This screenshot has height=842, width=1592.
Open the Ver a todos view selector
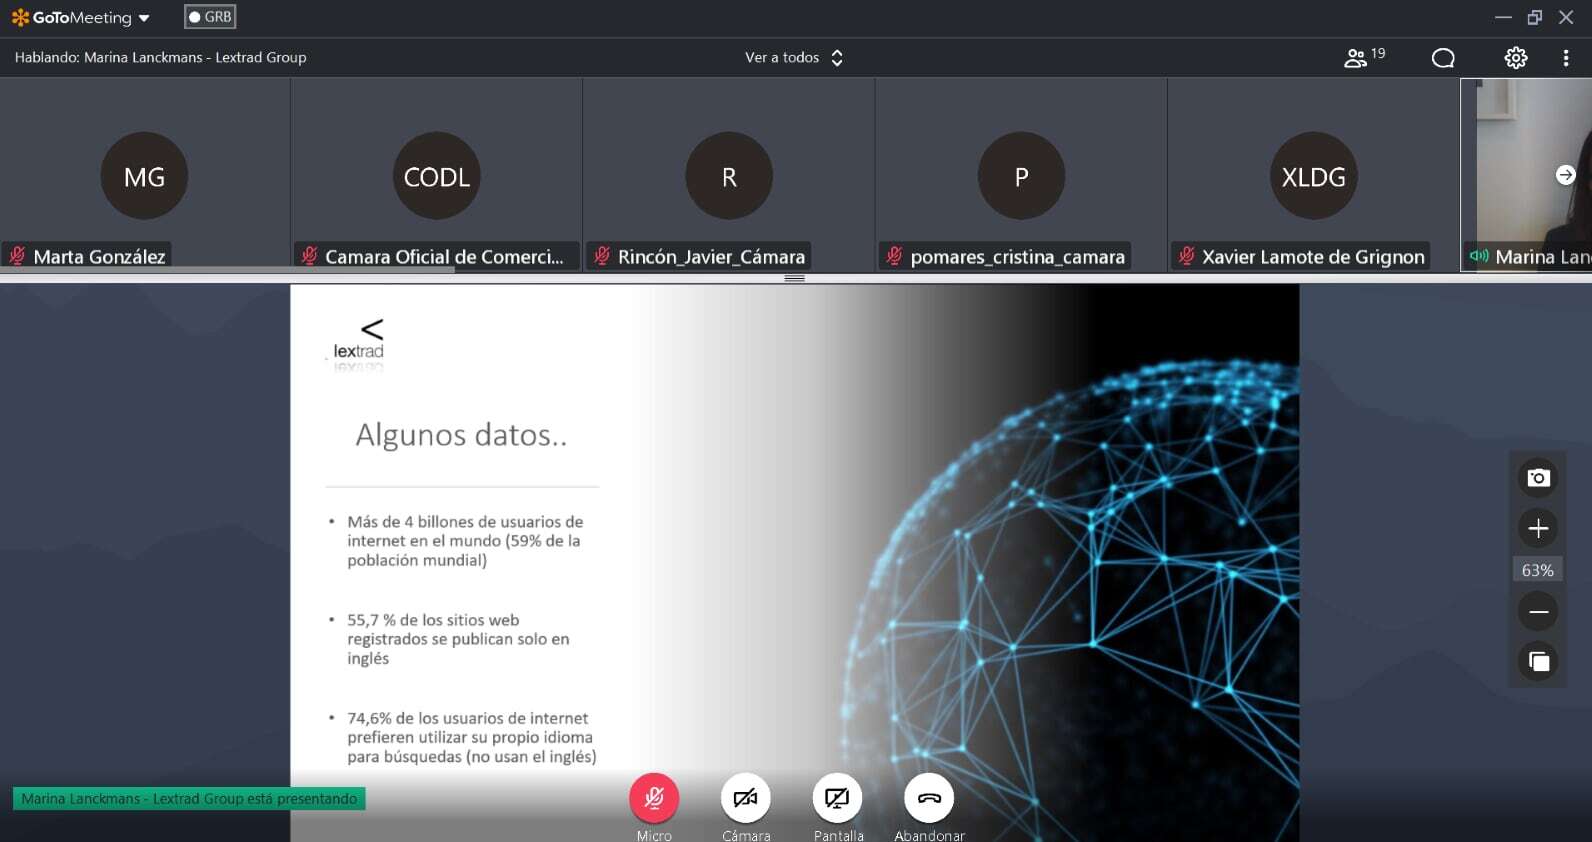(794, 58)
